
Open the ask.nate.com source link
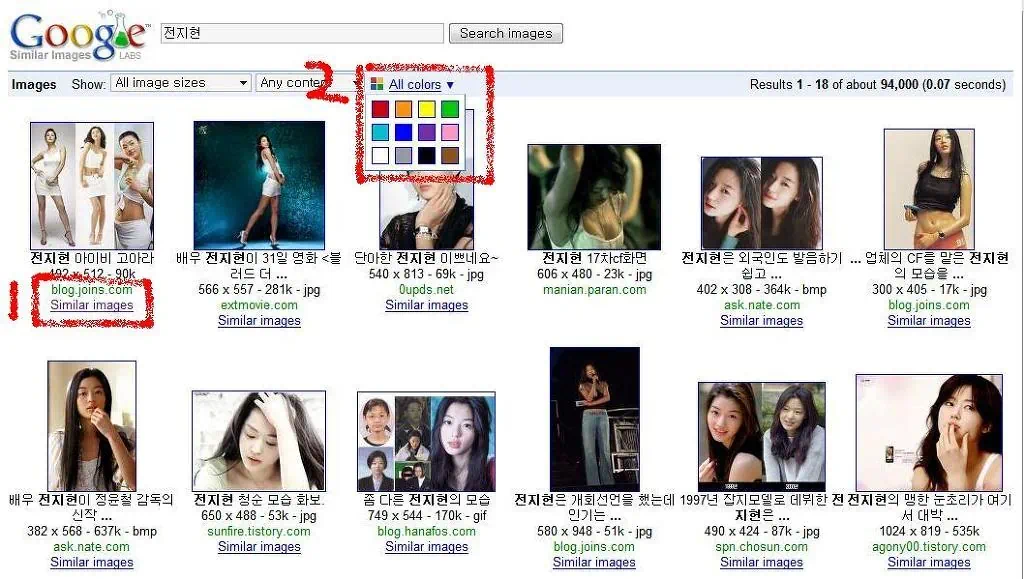coord(761,305)
